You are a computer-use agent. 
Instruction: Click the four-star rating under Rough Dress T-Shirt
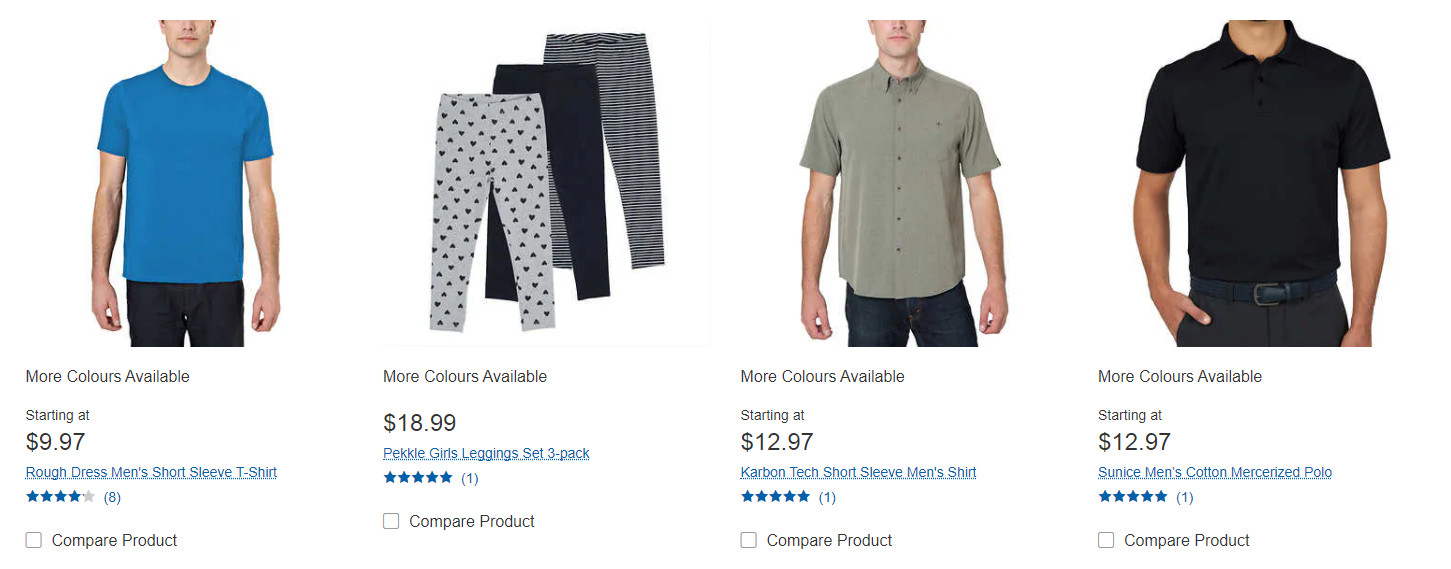click(61, 496)
